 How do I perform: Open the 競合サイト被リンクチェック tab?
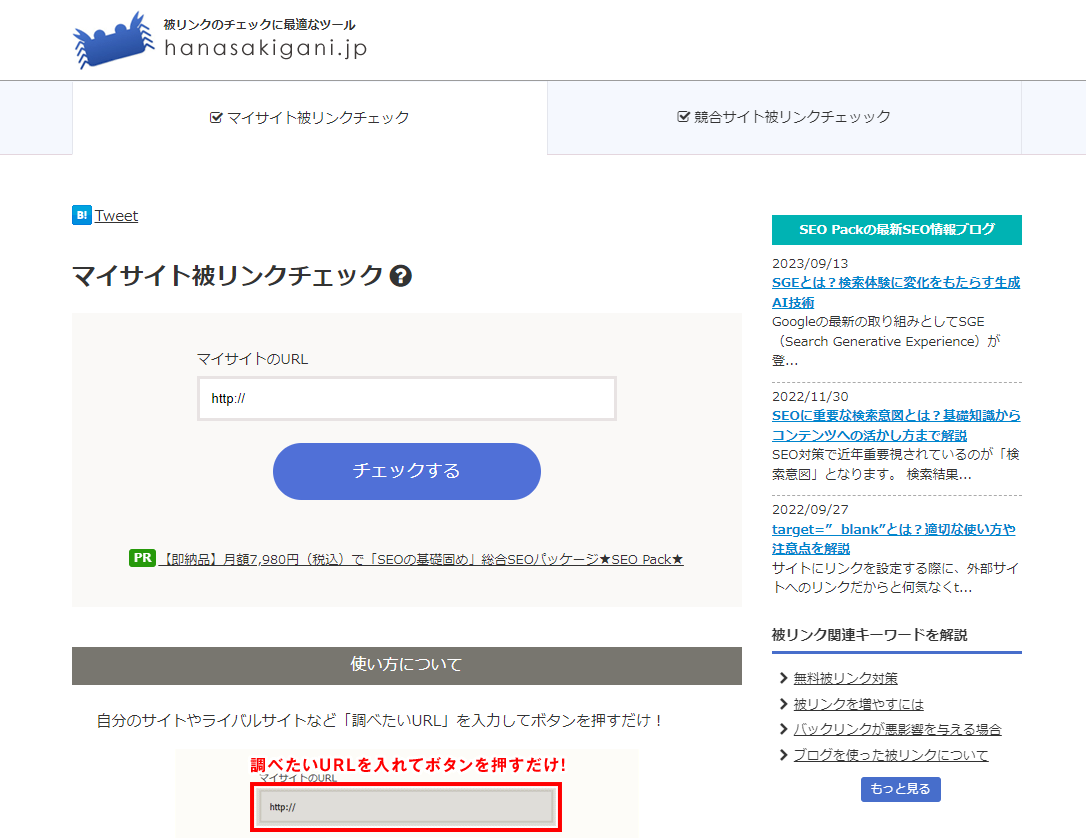pyautogui.click(x=784, y=117)
